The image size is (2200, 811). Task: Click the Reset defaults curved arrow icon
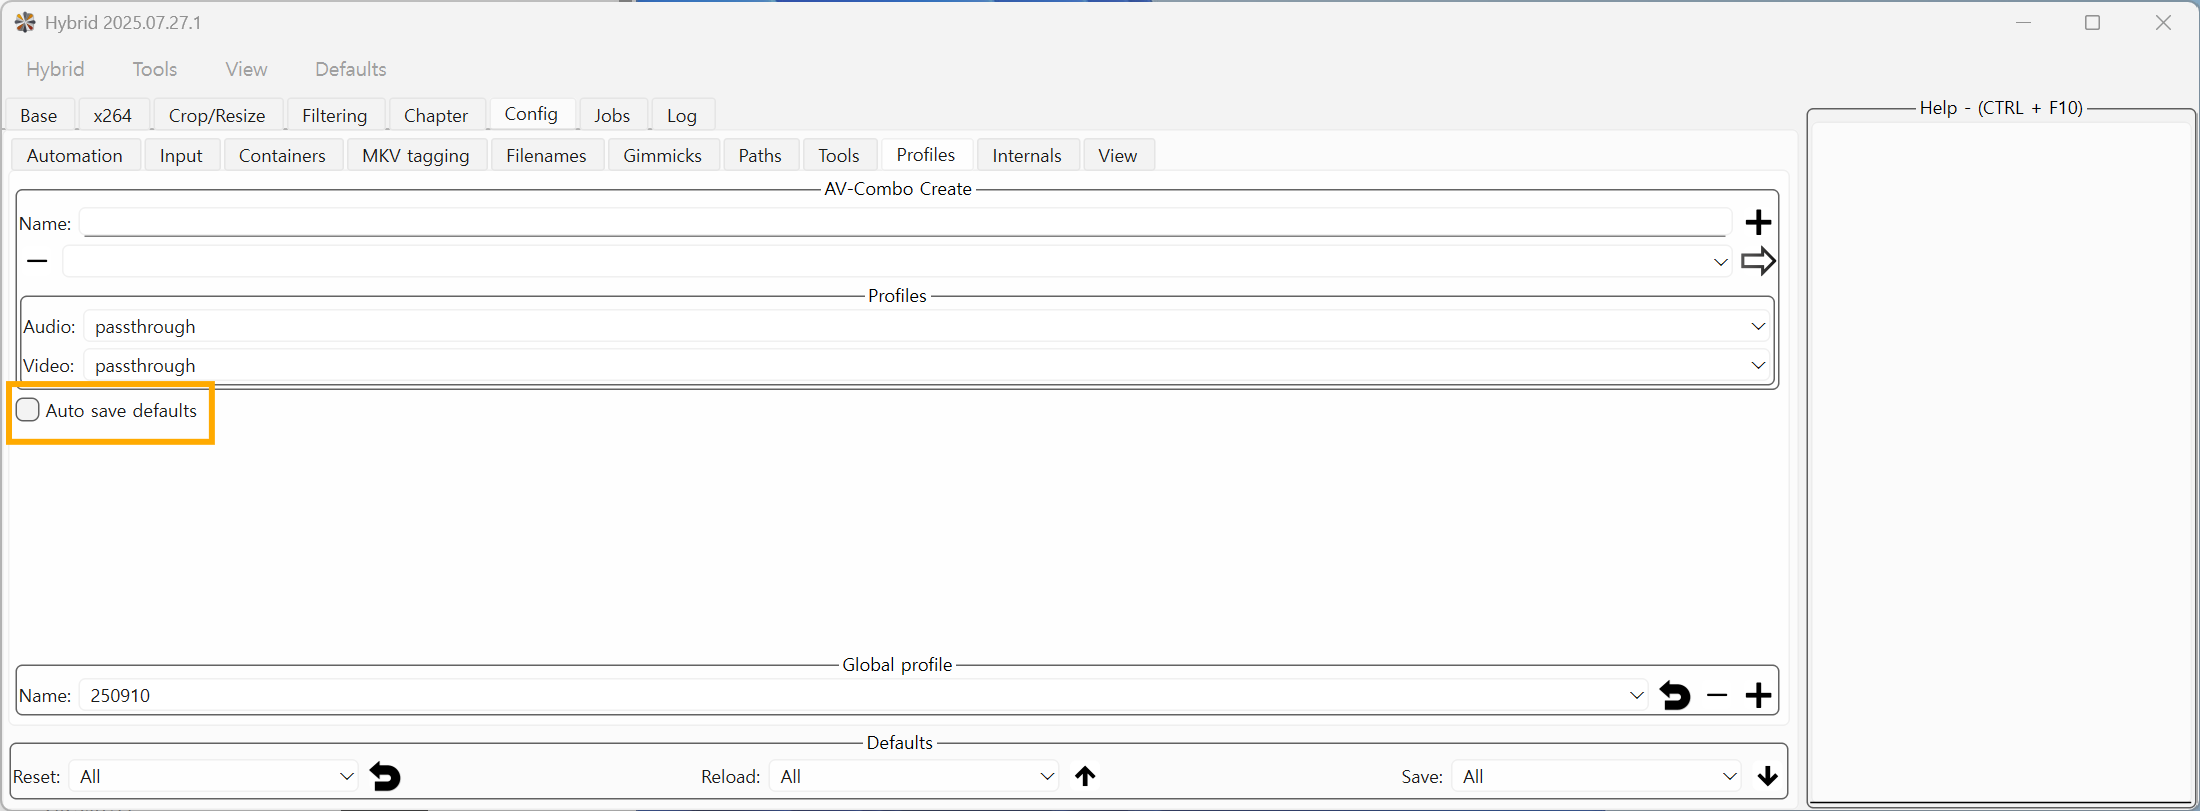385,776
